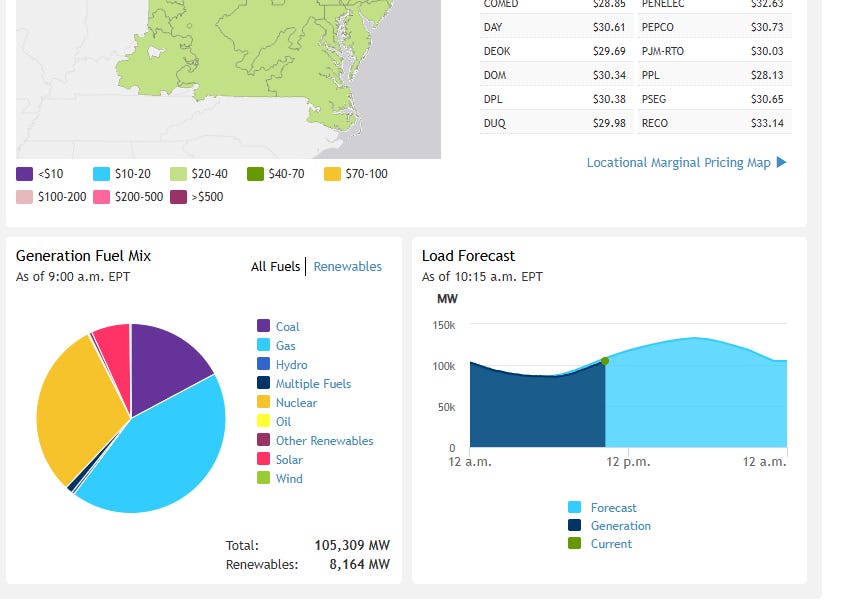Select the All Fuels tab
This screenshot has height=600, width=843.
point(274,266)
